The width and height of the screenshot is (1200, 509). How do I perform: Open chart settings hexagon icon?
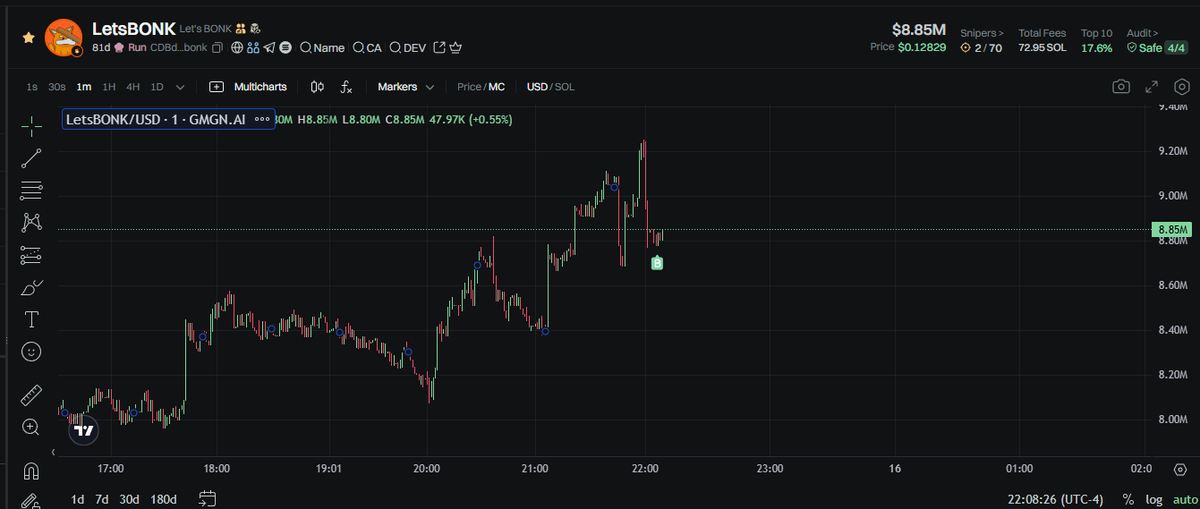click(1181, 87)
